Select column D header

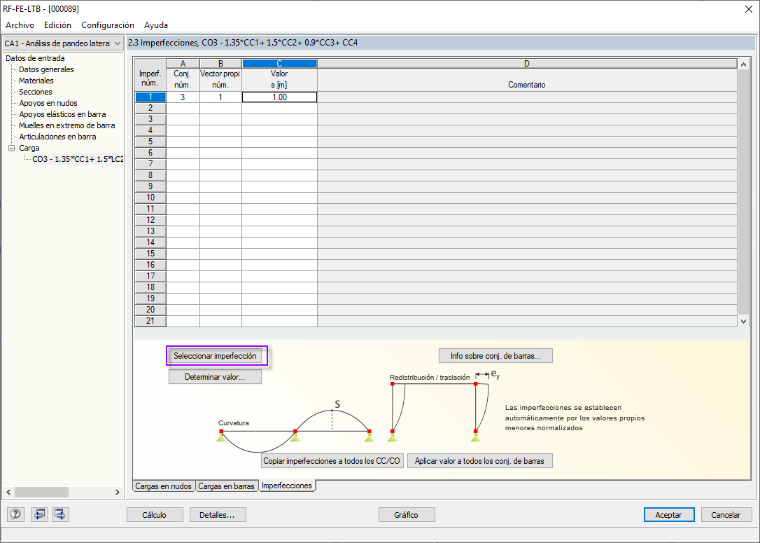point(527,64)
